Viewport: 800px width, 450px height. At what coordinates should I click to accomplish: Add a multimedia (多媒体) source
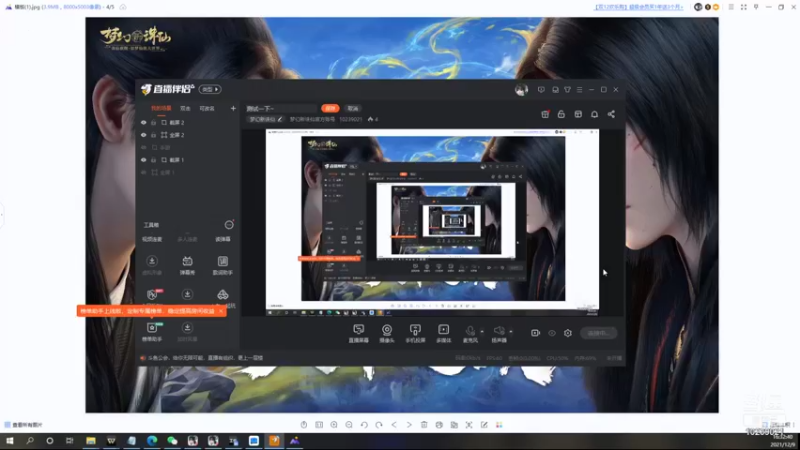443,333
